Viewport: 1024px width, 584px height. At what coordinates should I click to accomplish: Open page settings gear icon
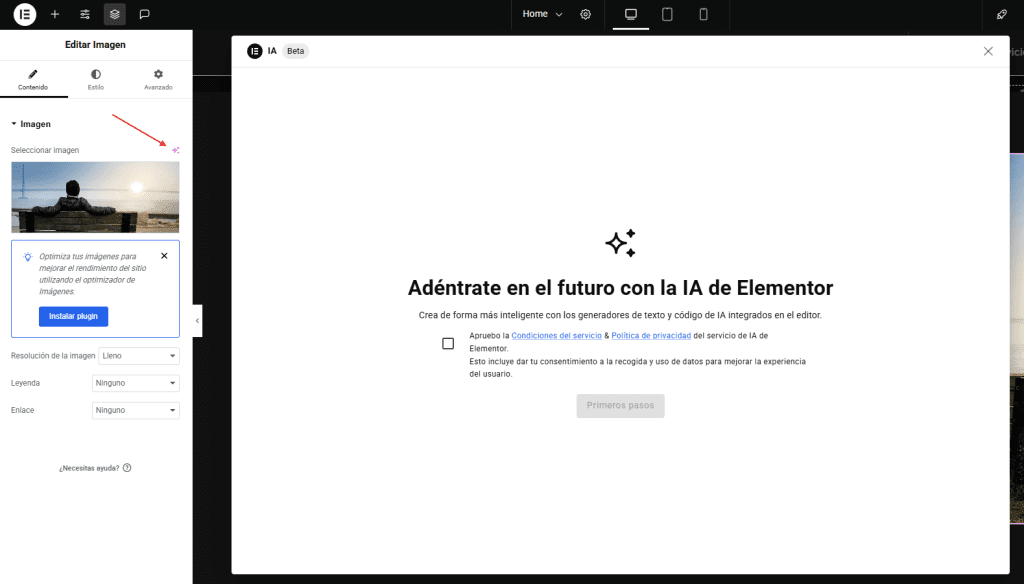[586, 14]
